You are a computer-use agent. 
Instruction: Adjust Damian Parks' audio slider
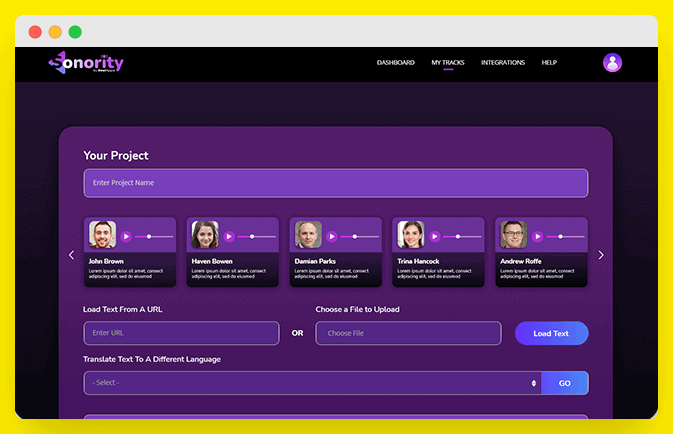tap(359, 237)
